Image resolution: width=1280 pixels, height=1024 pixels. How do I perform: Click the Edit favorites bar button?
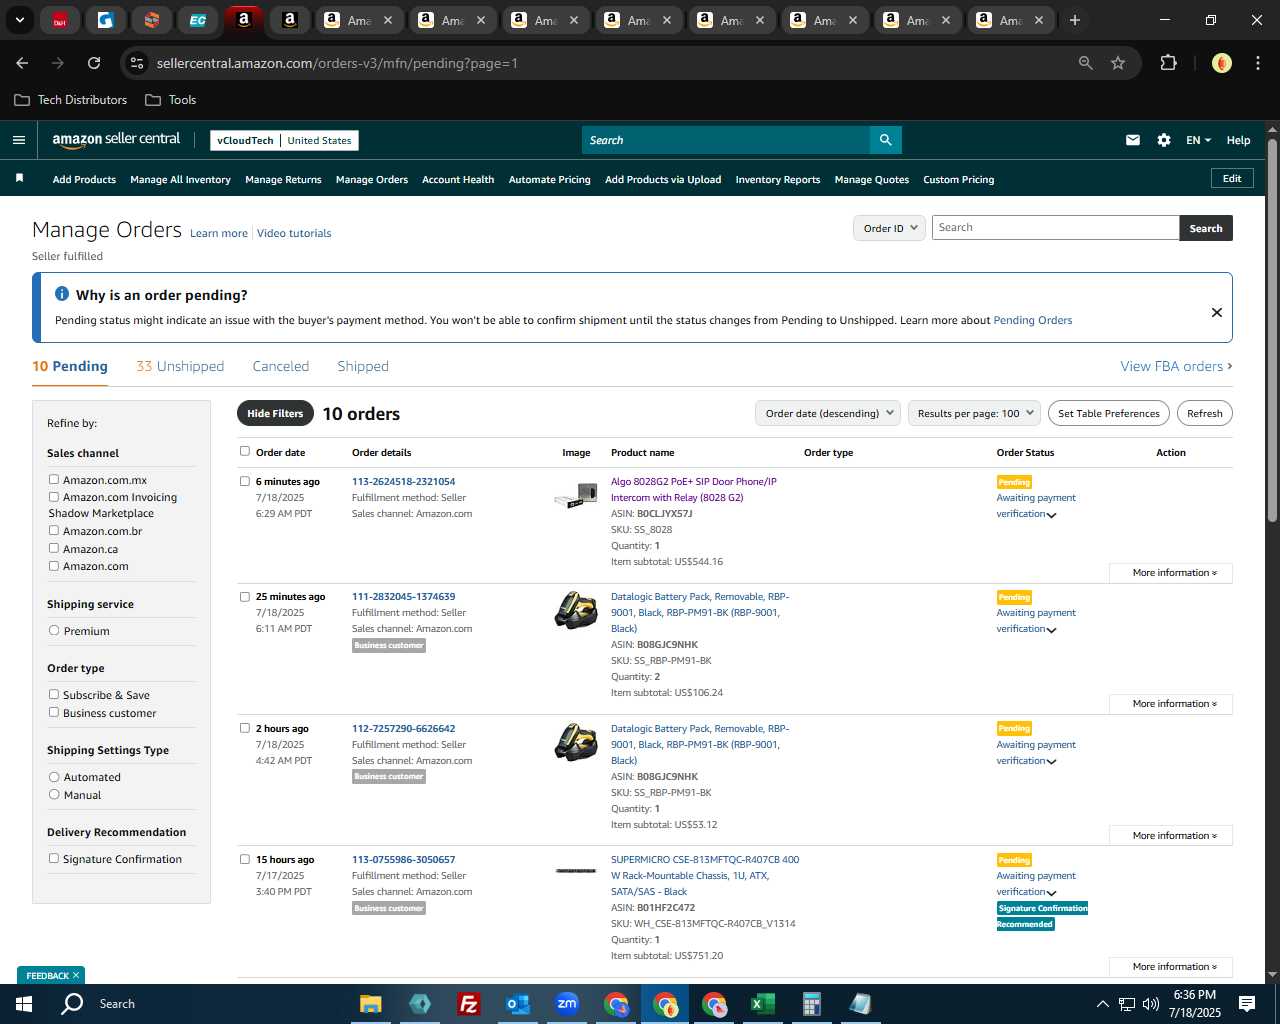pyautogui.click(x=1232, y=179)
